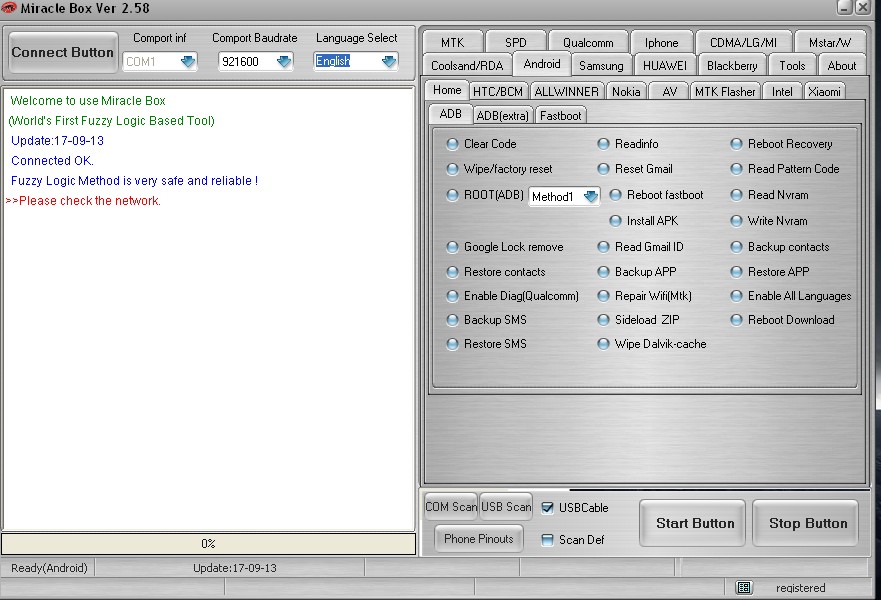
Task: Open the Comport Baudrate dropdown
Action: pyautogui.click(x=284, y=61)
